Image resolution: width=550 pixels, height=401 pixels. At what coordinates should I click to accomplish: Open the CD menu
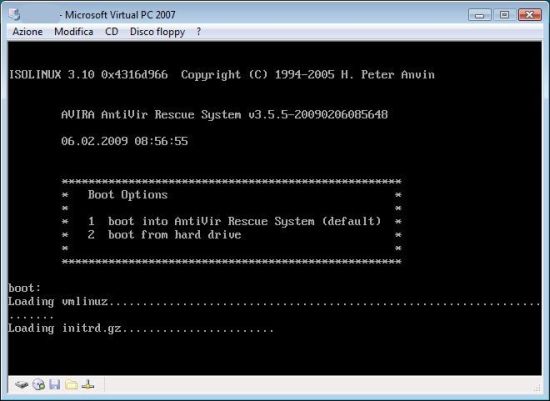112,32
